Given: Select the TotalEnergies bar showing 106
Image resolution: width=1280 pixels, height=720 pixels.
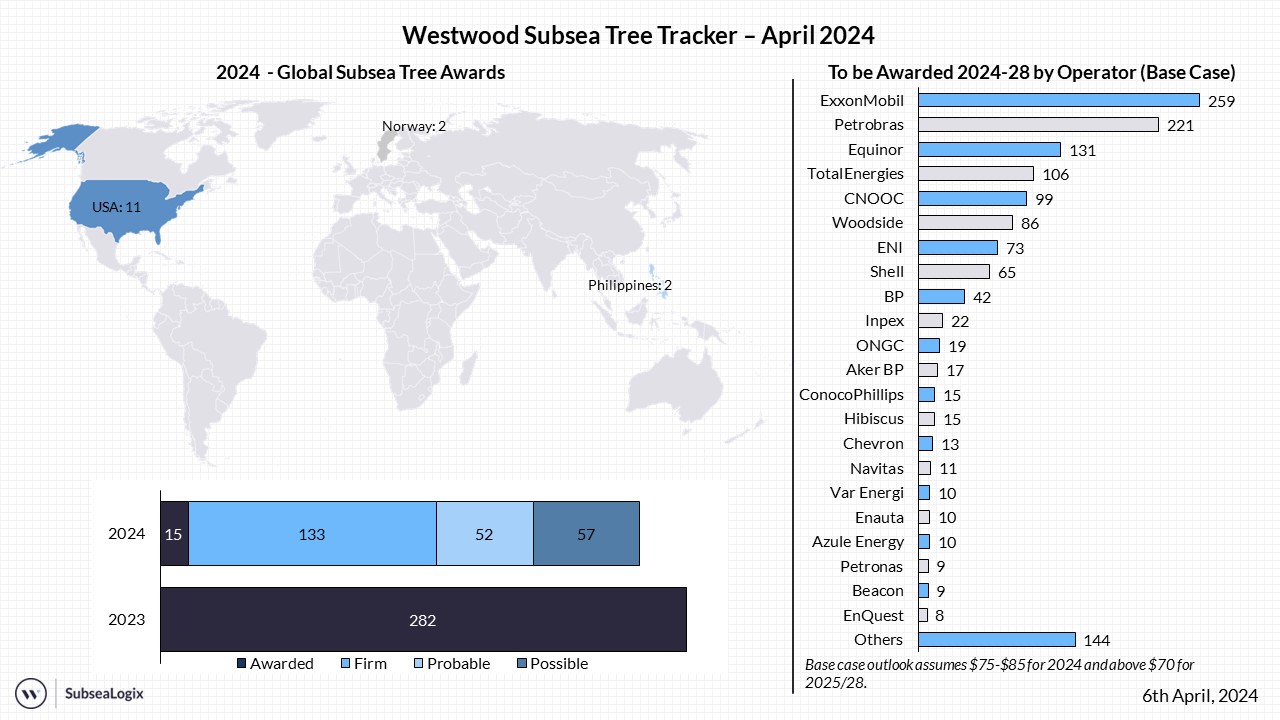Looking at the screenshot, I should [975, 174].
